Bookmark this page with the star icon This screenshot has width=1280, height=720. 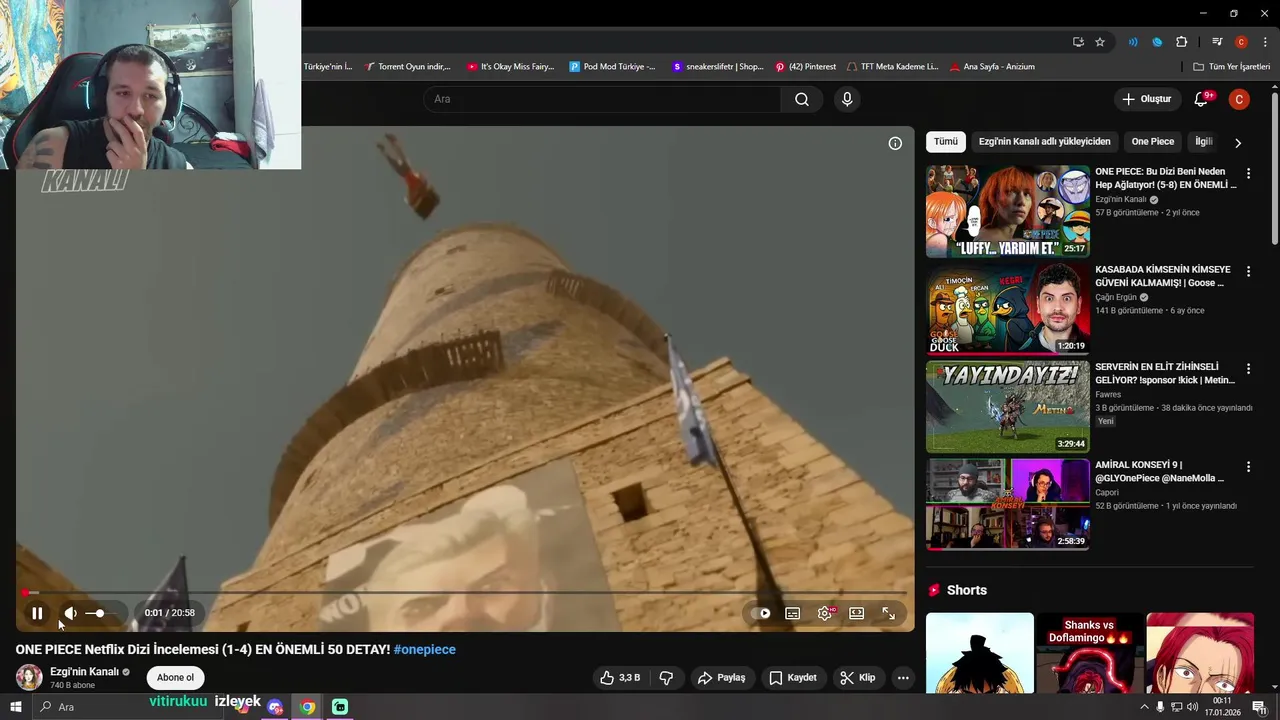tap(1100, 42)
